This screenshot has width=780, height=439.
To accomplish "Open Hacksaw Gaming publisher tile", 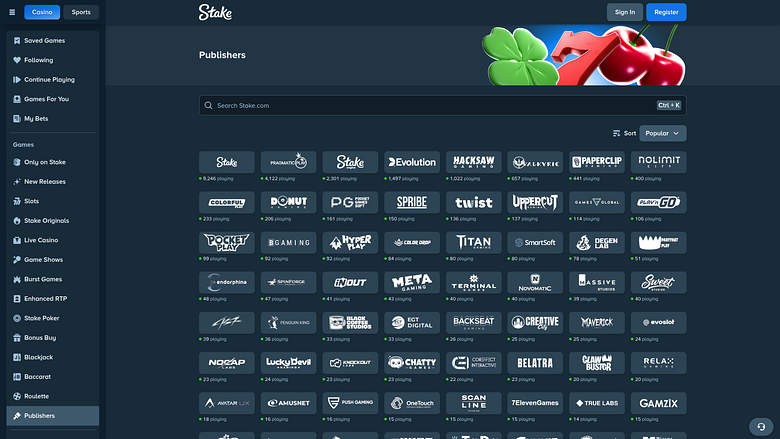I will (x=474, y=162).
